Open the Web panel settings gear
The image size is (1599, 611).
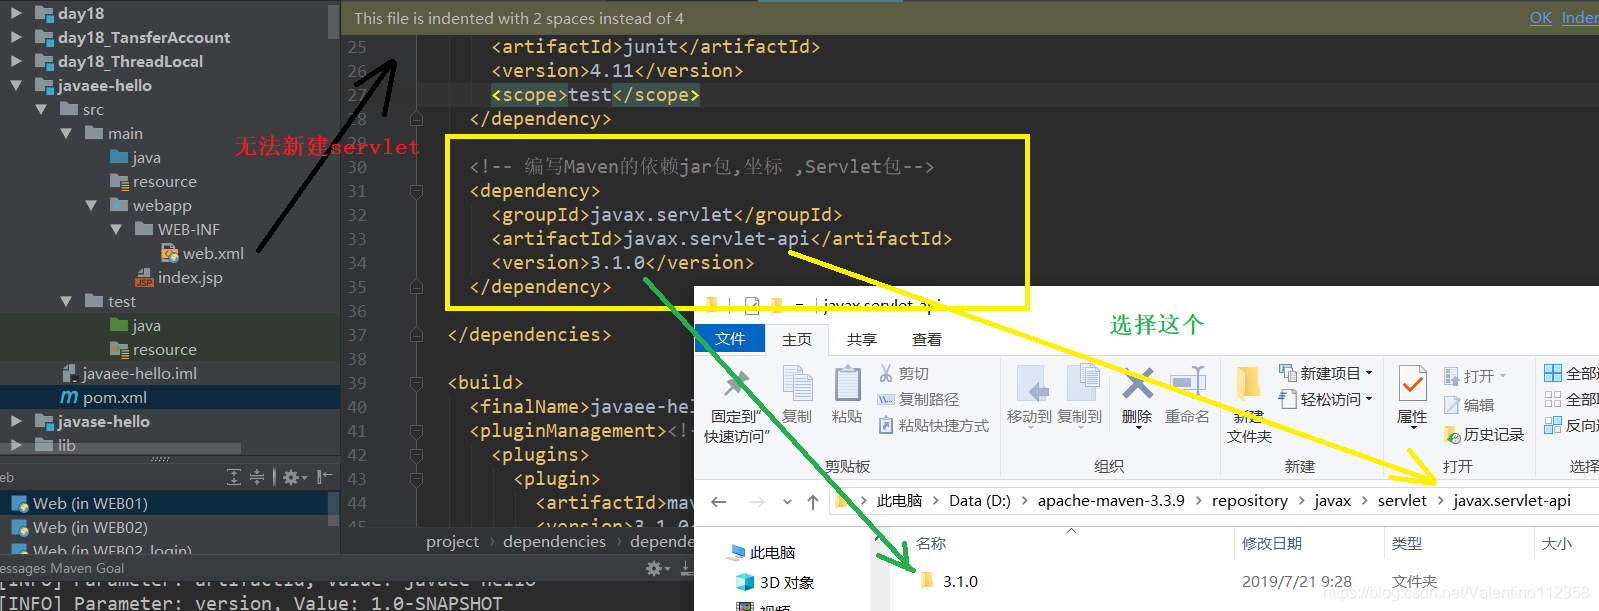[x=292, y=477]
